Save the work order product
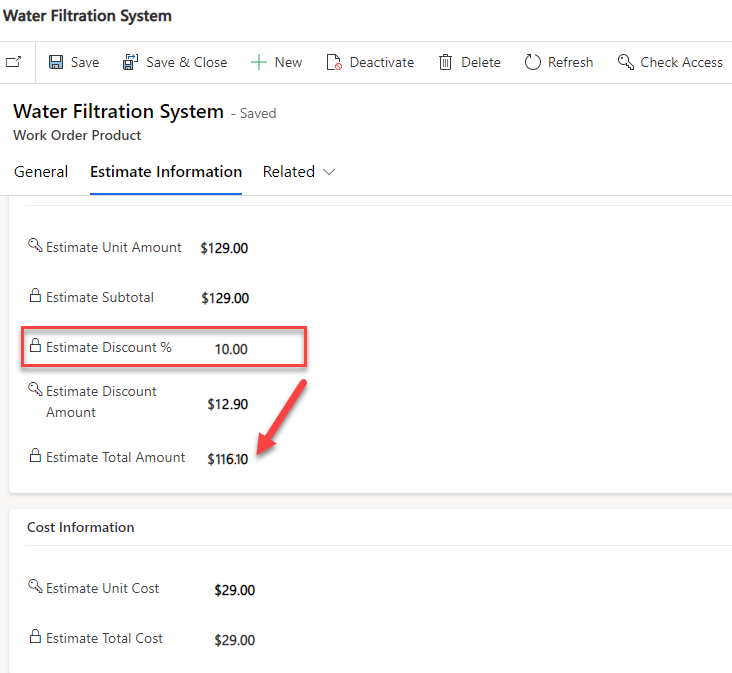The height and width of the screenshot is (673, 732). pos(74,62)
